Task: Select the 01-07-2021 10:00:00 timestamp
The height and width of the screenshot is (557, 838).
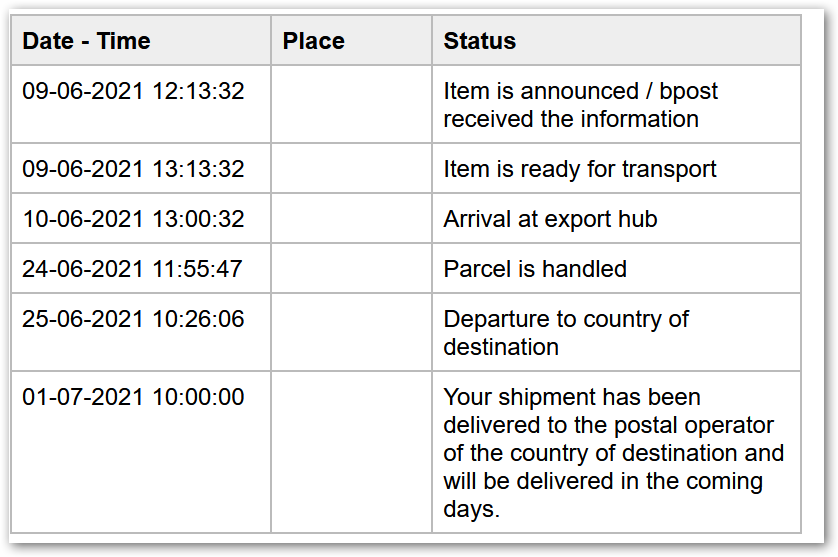Action: pyautogui.click(x=133, y=397)
